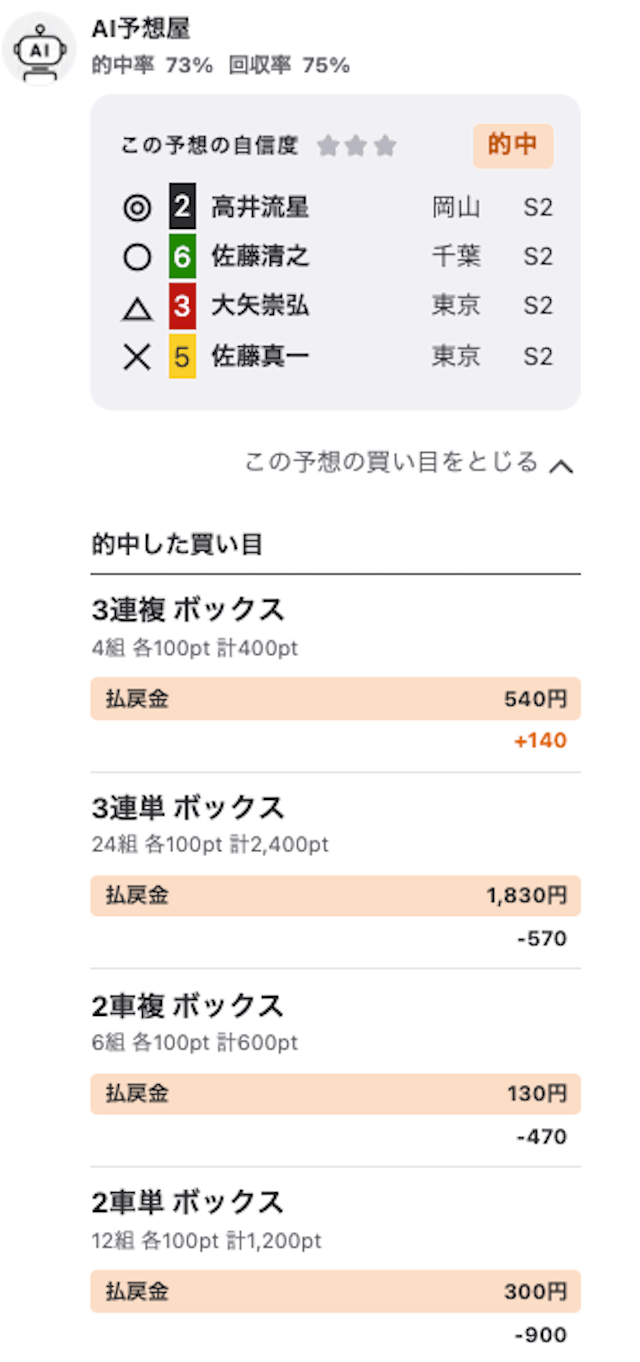Click the 2車単 払戻金 300円 bar
Screen dimensions: 640x1362
(335, 1292)
